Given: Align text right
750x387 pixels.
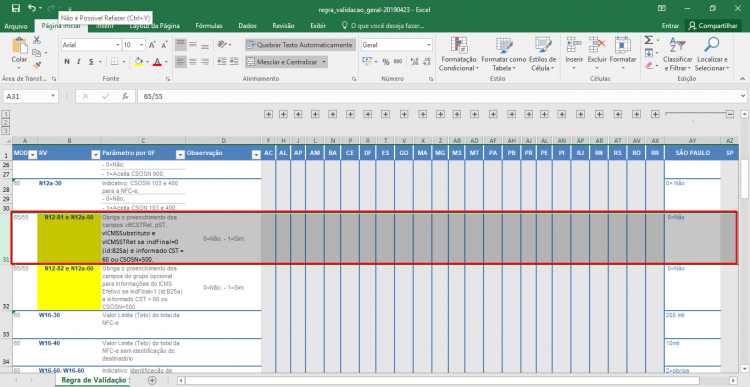Looking at the screenshot, I should [x=205, y=62].
